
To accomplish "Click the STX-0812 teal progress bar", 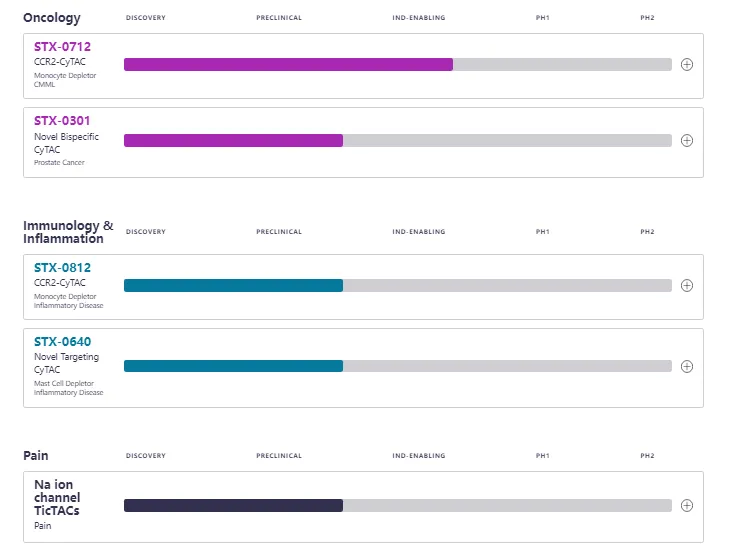I will coord(233,286).
